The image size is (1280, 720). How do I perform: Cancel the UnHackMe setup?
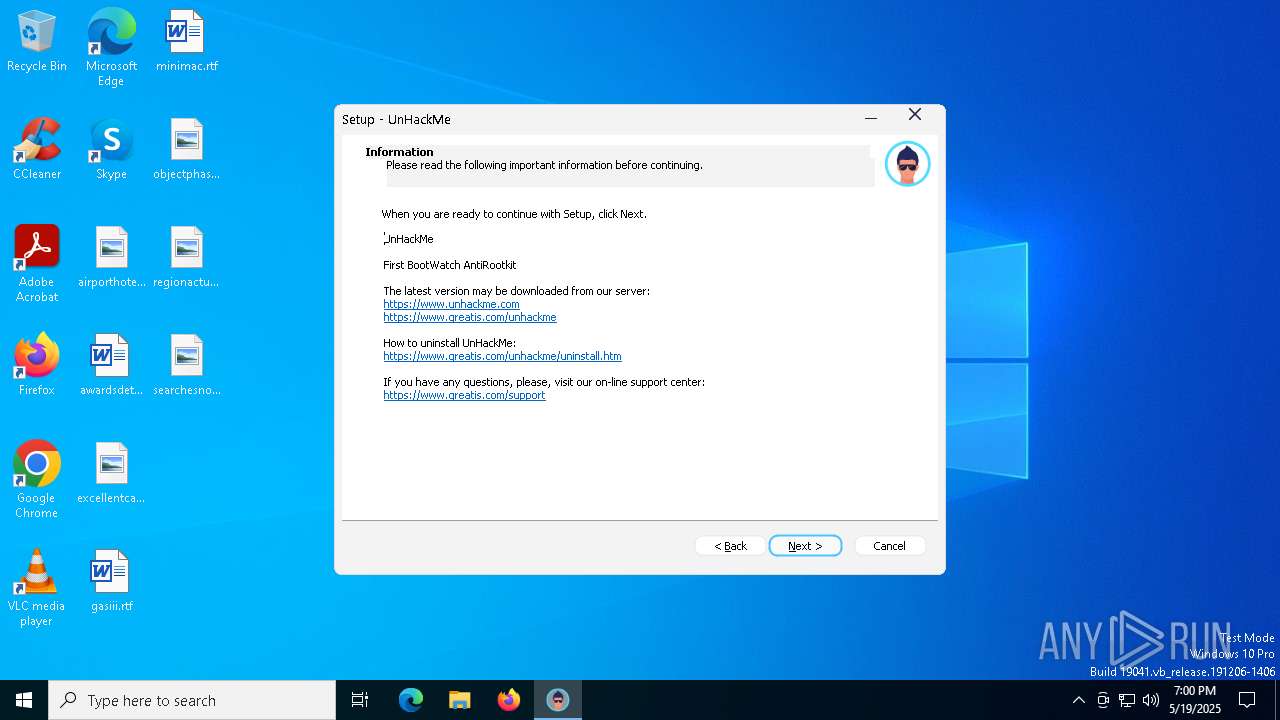coord(889,546)
